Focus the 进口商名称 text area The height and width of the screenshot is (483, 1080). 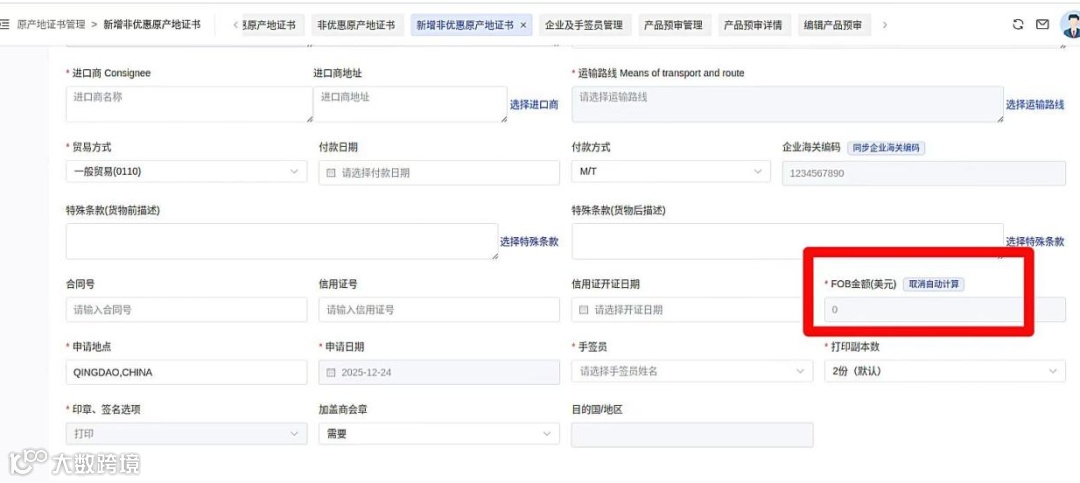(189, 105)
